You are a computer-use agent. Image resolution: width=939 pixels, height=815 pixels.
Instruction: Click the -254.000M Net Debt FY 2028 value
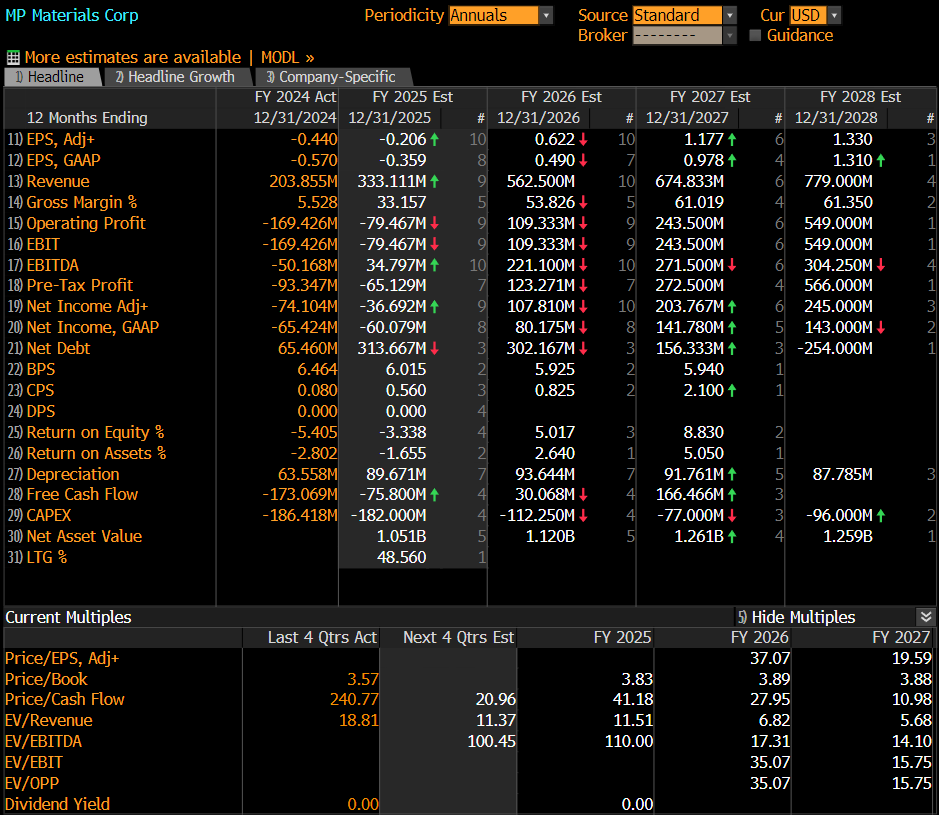[835, 349]
